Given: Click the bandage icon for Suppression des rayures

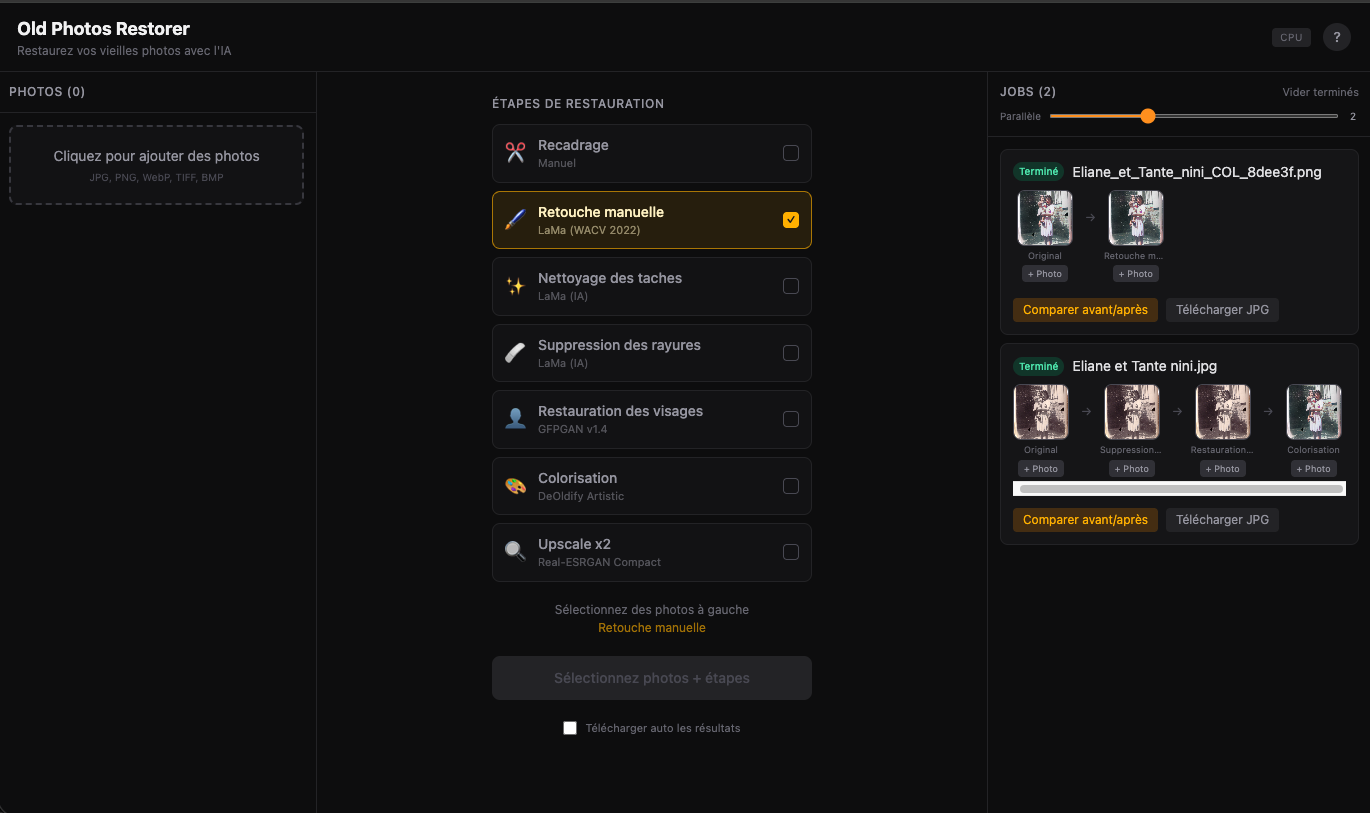Looking at the screenshot, I should tap(515, 353).
